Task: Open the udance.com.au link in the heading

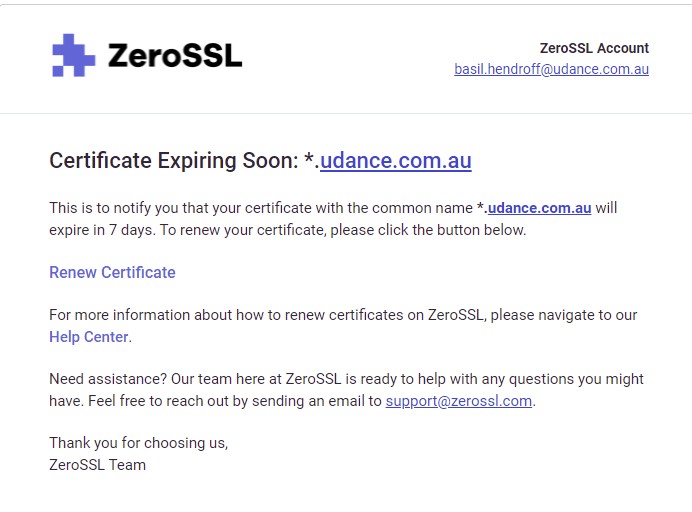Action: tap(396, 160)
